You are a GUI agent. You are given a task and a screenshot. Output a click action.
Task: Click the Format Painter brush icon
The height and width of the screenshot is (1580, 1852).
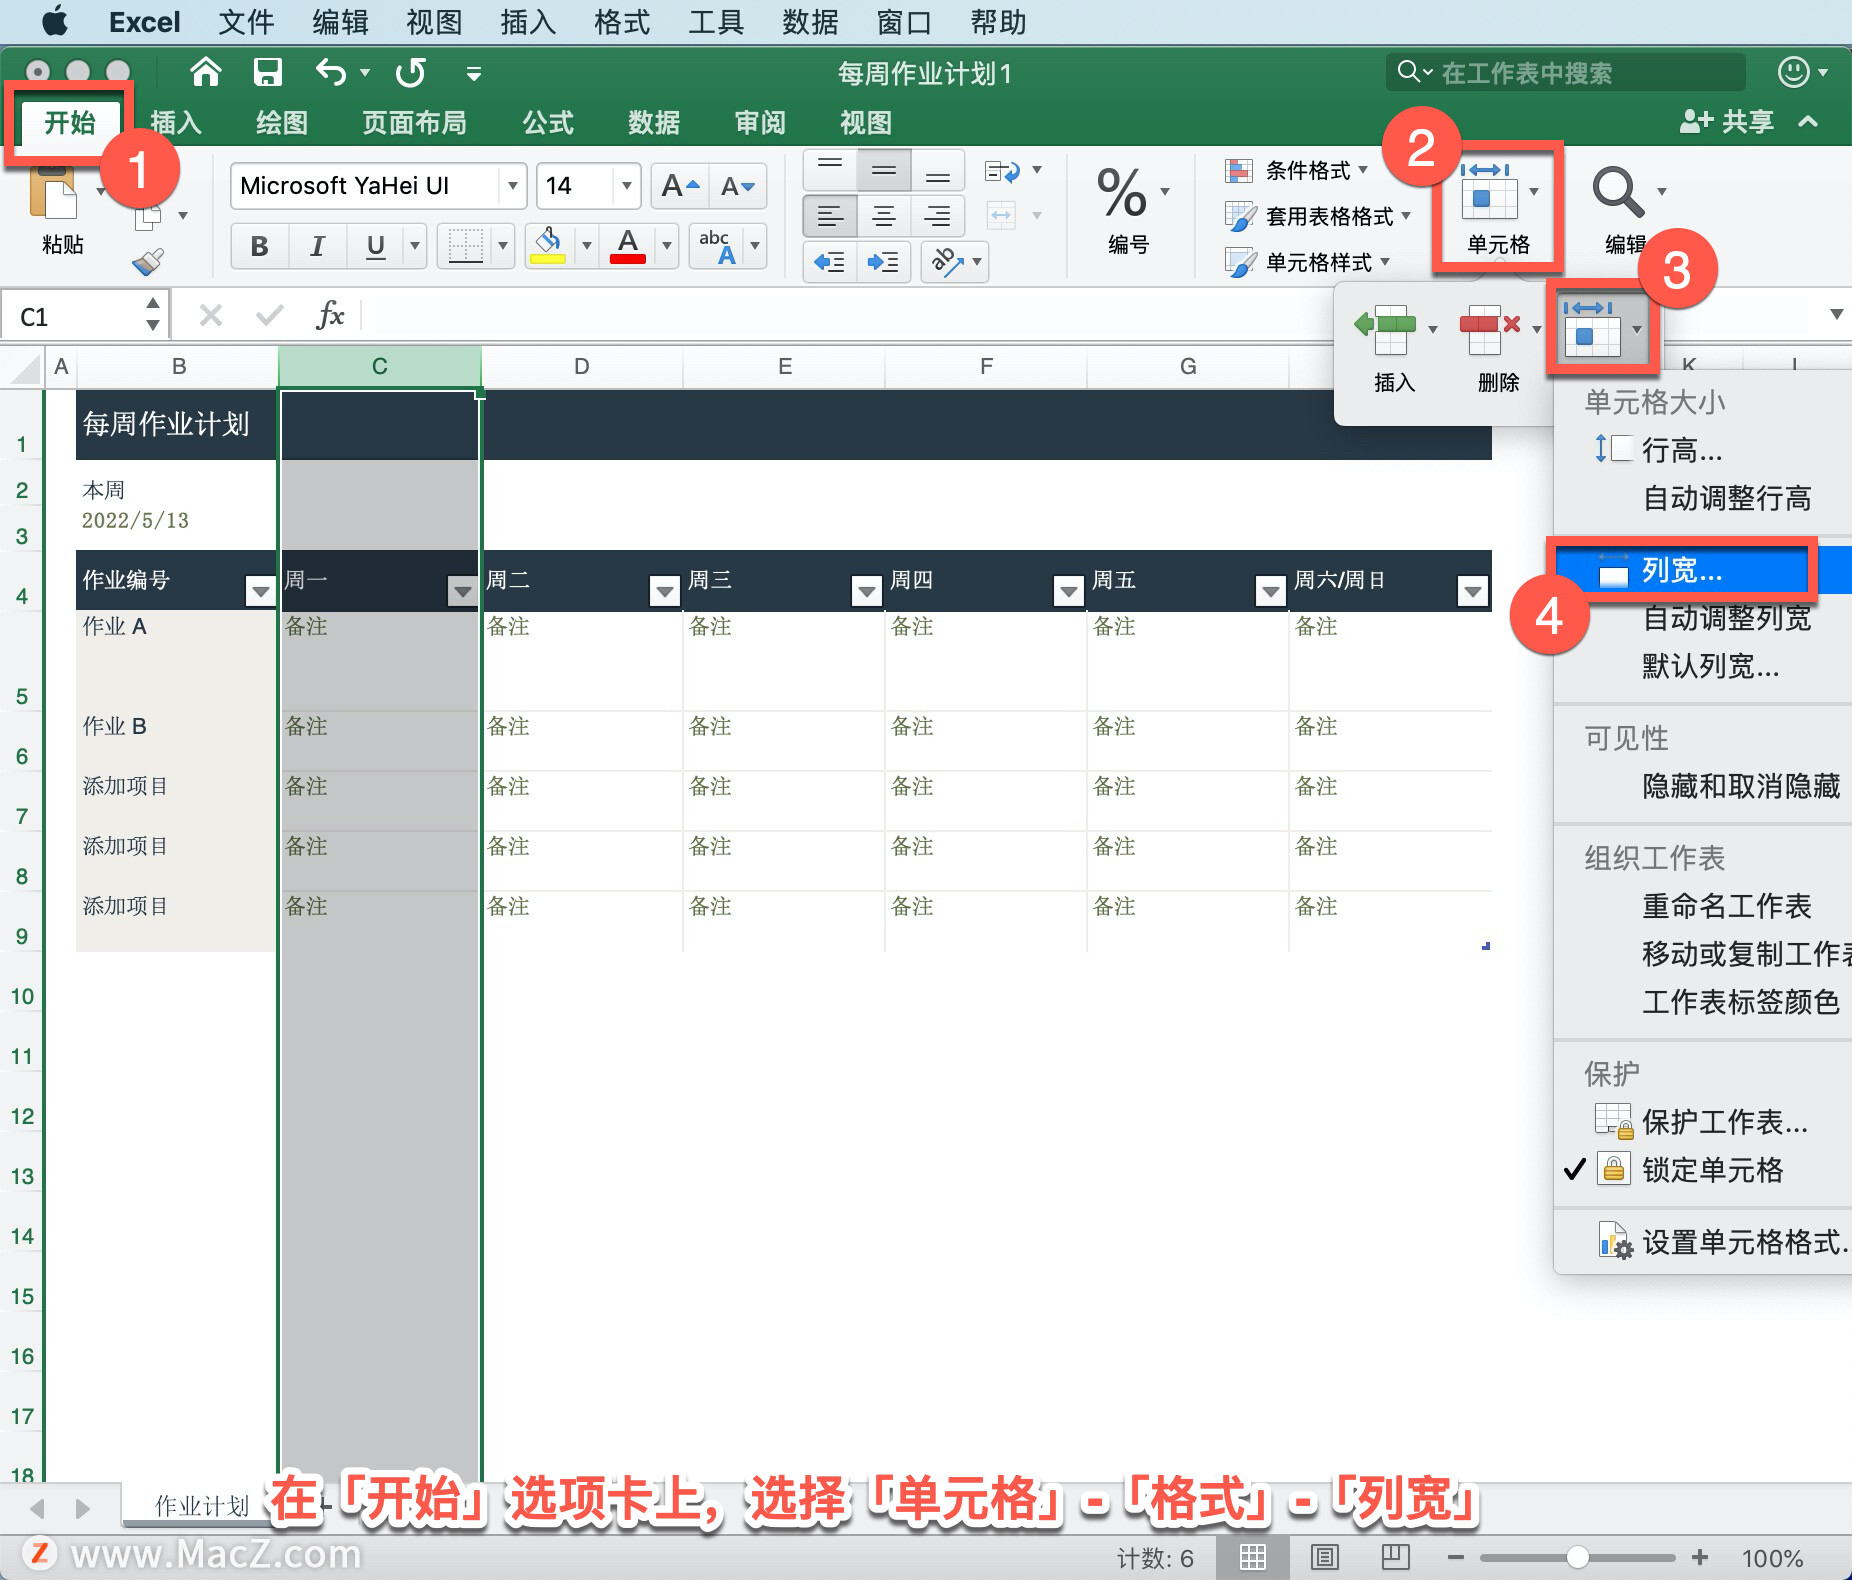tap(148, 262)
